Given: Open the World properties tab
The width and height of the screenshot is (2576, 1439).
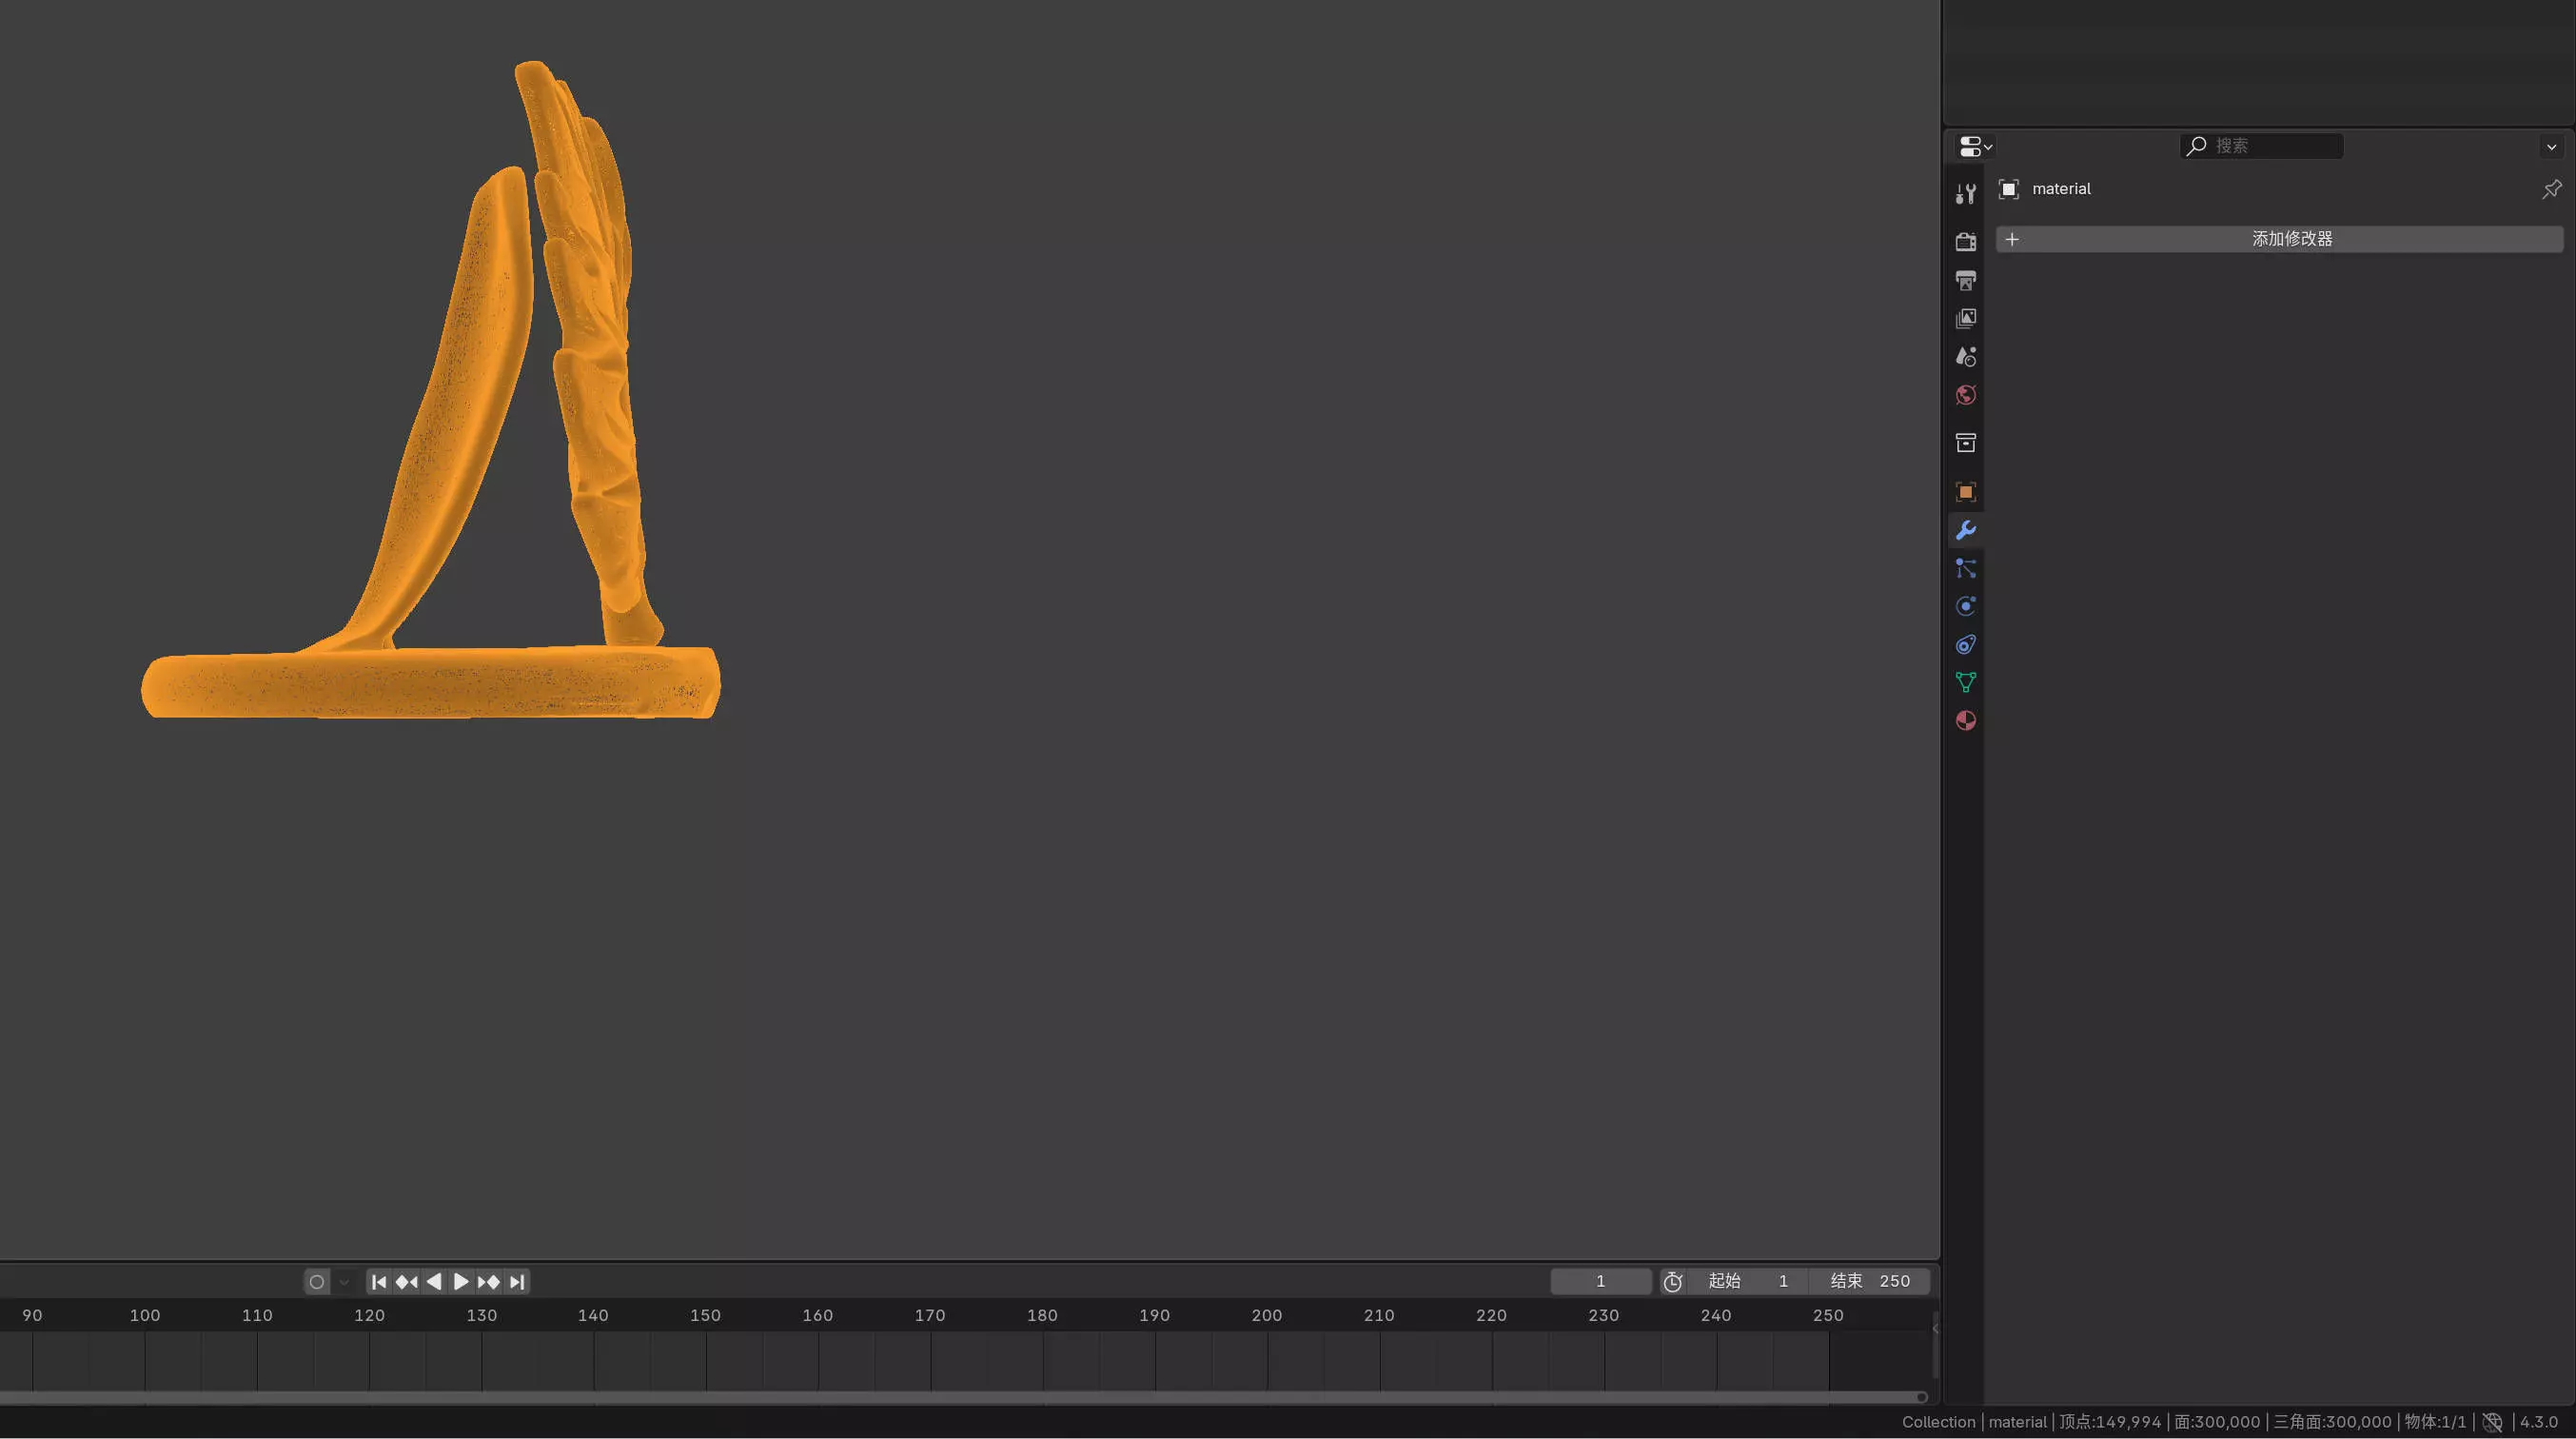Looking at the screenshot, I should (1965, 395).
